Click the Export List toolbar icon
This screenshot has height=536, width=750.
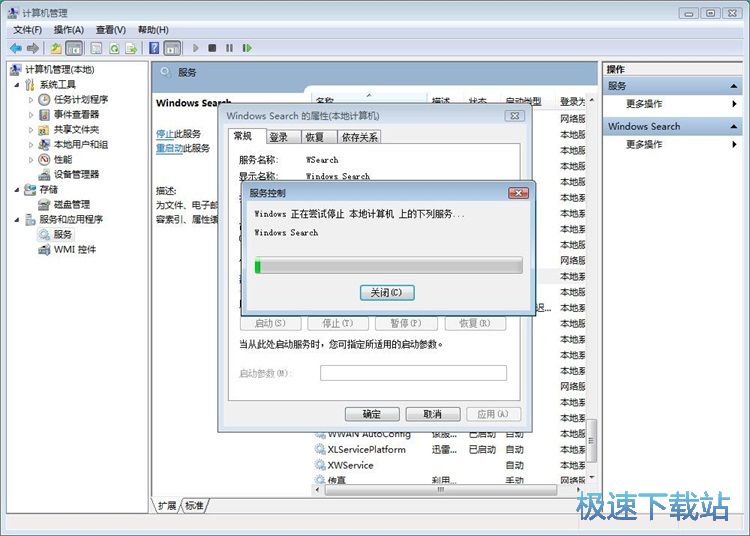point(131,48)
